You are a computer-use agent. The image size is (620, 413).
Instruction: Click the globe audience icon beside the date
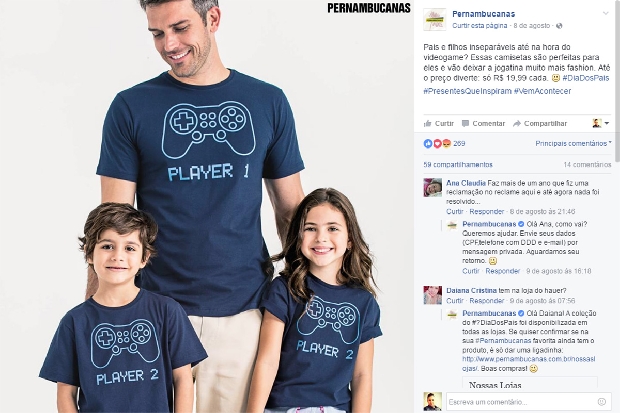point(559,26)
